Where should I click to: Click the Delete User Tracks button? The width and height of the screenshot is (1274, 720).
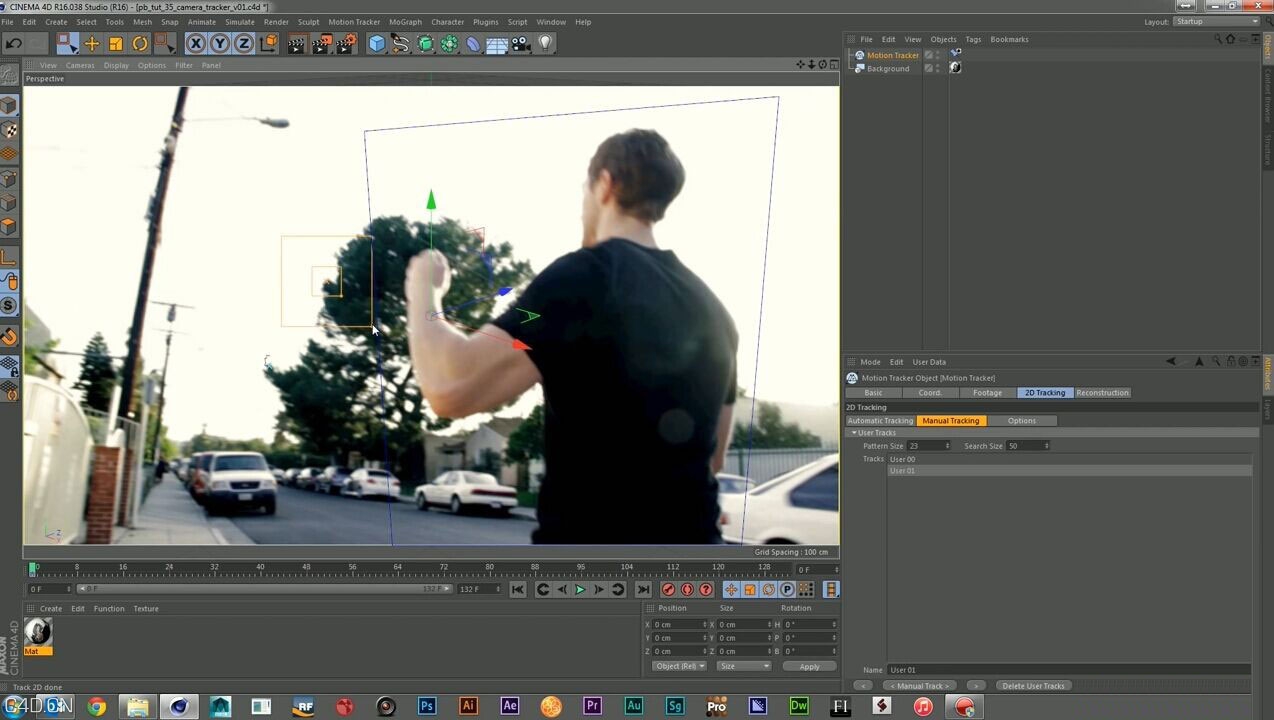[x=1033, y=685]
